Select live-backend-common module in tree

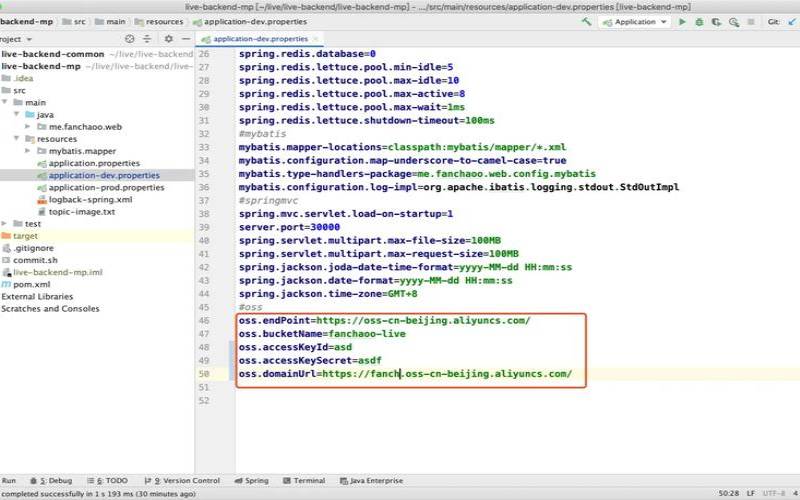point(53,54)
